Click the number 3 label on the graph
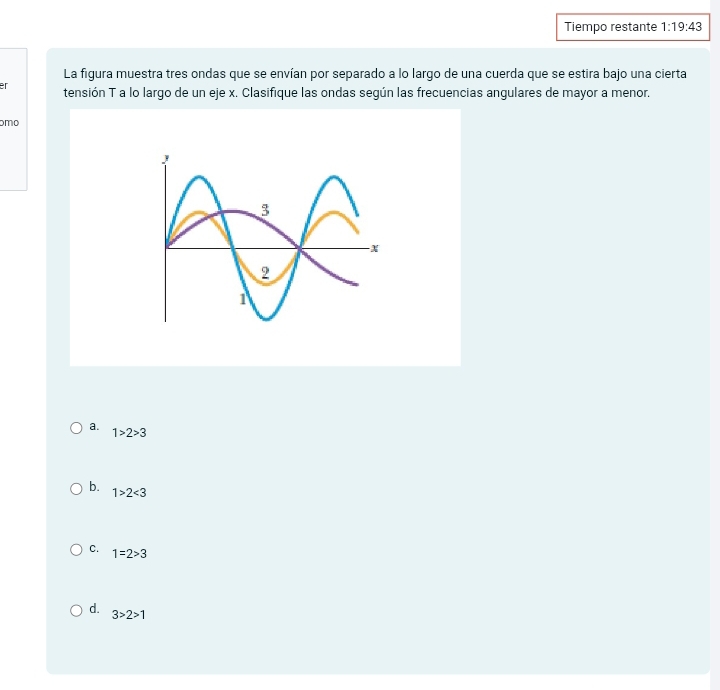720x690 pixels. tap(265, 210)
